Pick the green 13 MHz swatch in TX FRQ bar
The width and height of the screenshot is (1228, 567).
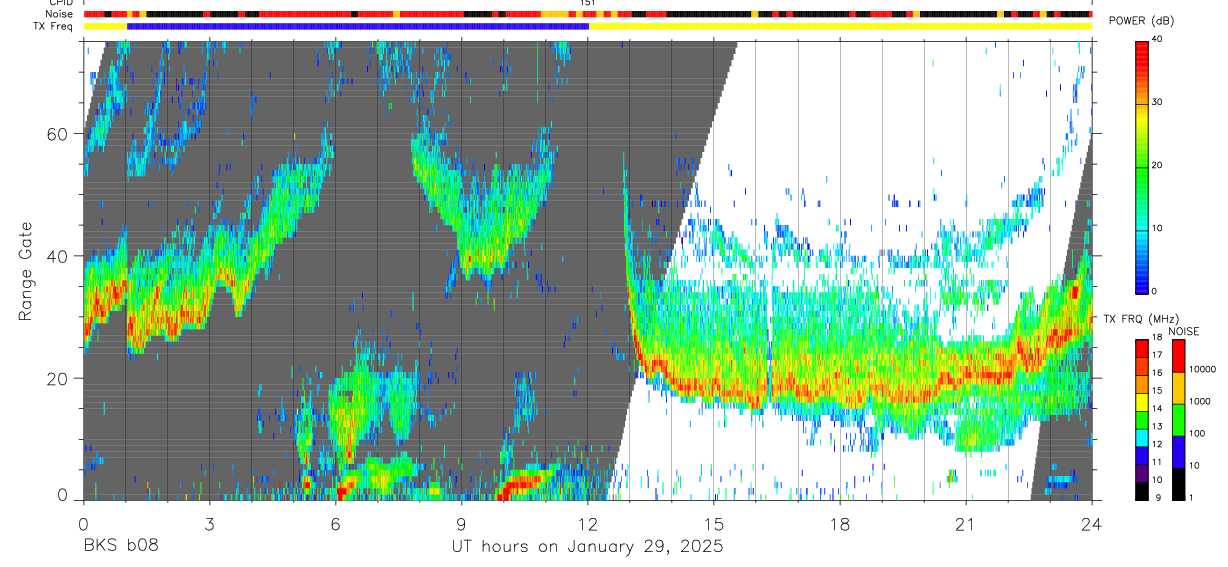tap(1142, 419)
